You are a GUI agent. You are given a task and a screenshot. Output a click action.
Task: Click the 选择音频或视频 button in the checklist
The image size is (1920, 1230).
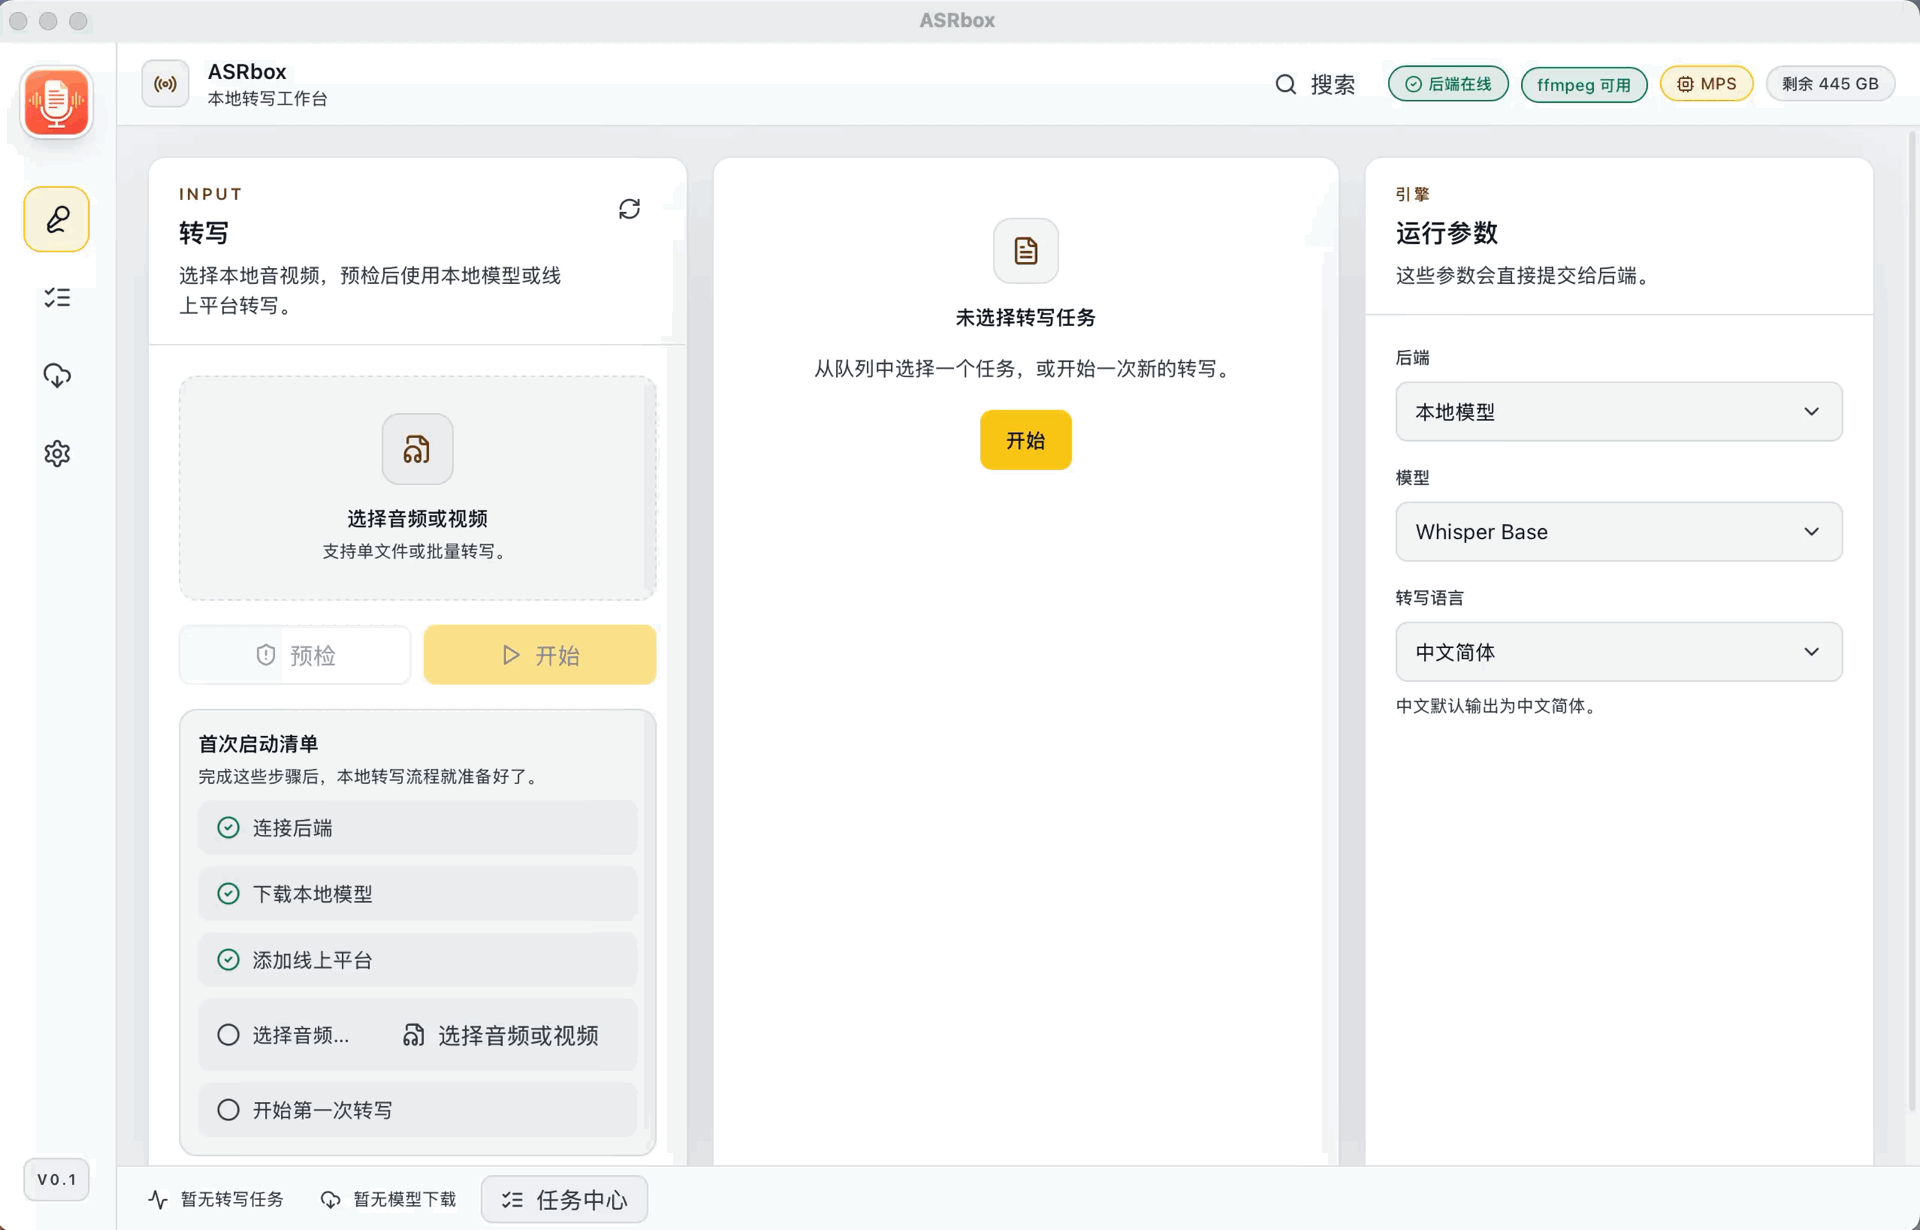pos(501,1035)
